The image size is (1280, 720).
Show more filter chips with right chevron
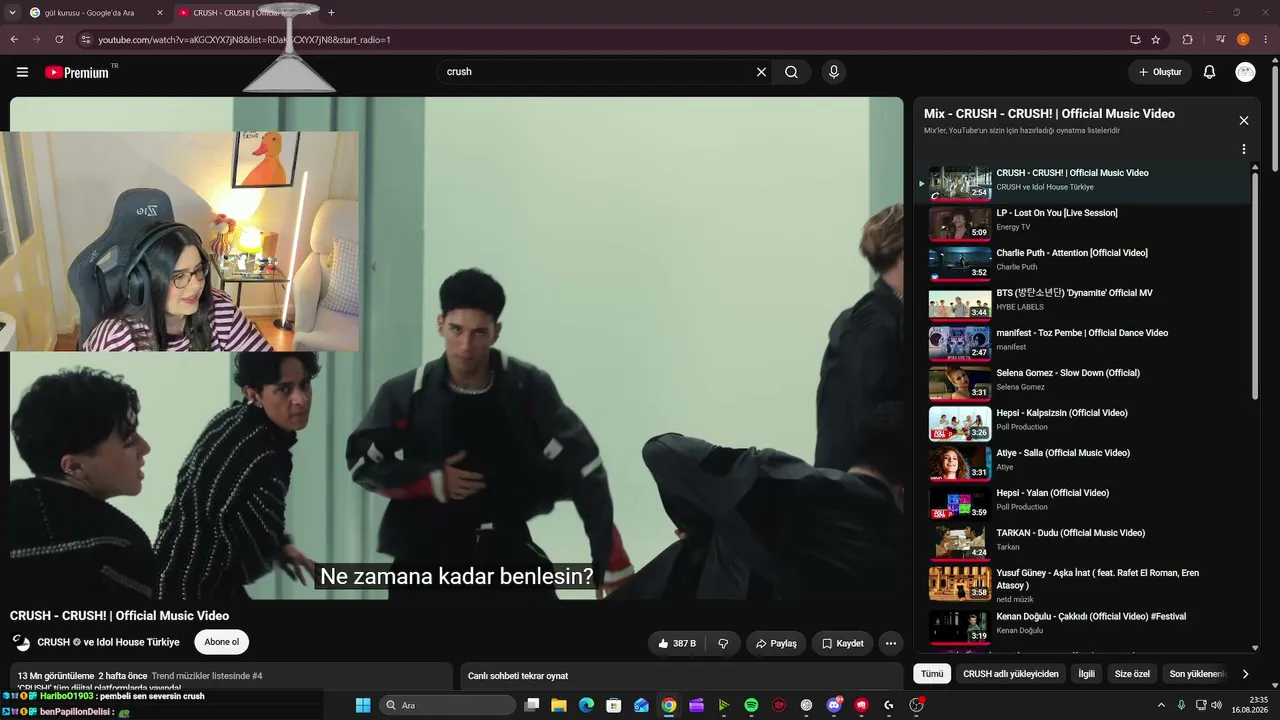(1245, 674)
